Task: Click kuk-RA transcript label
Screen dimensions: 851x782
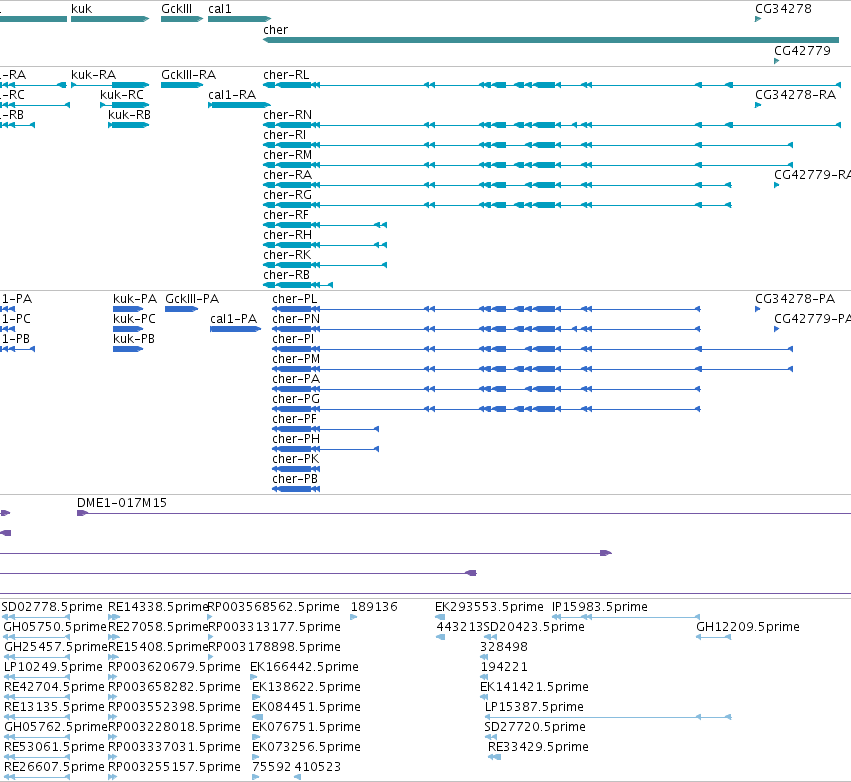Action: [93, 74]
